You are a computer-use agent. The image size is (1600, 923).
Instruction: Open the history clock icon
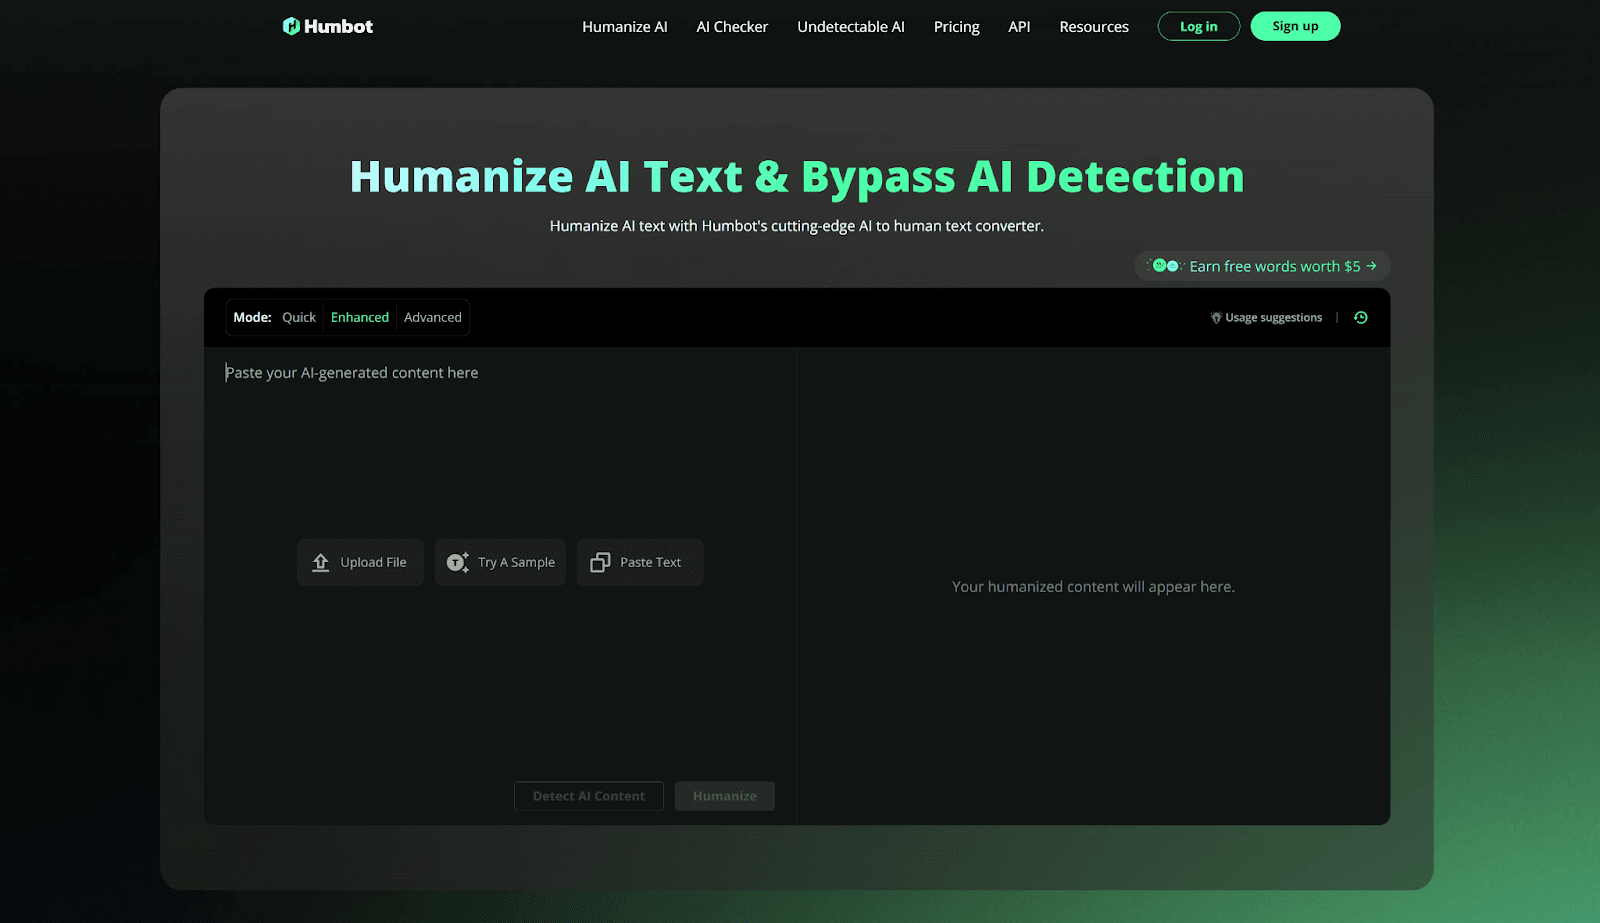pos(1361,317)
